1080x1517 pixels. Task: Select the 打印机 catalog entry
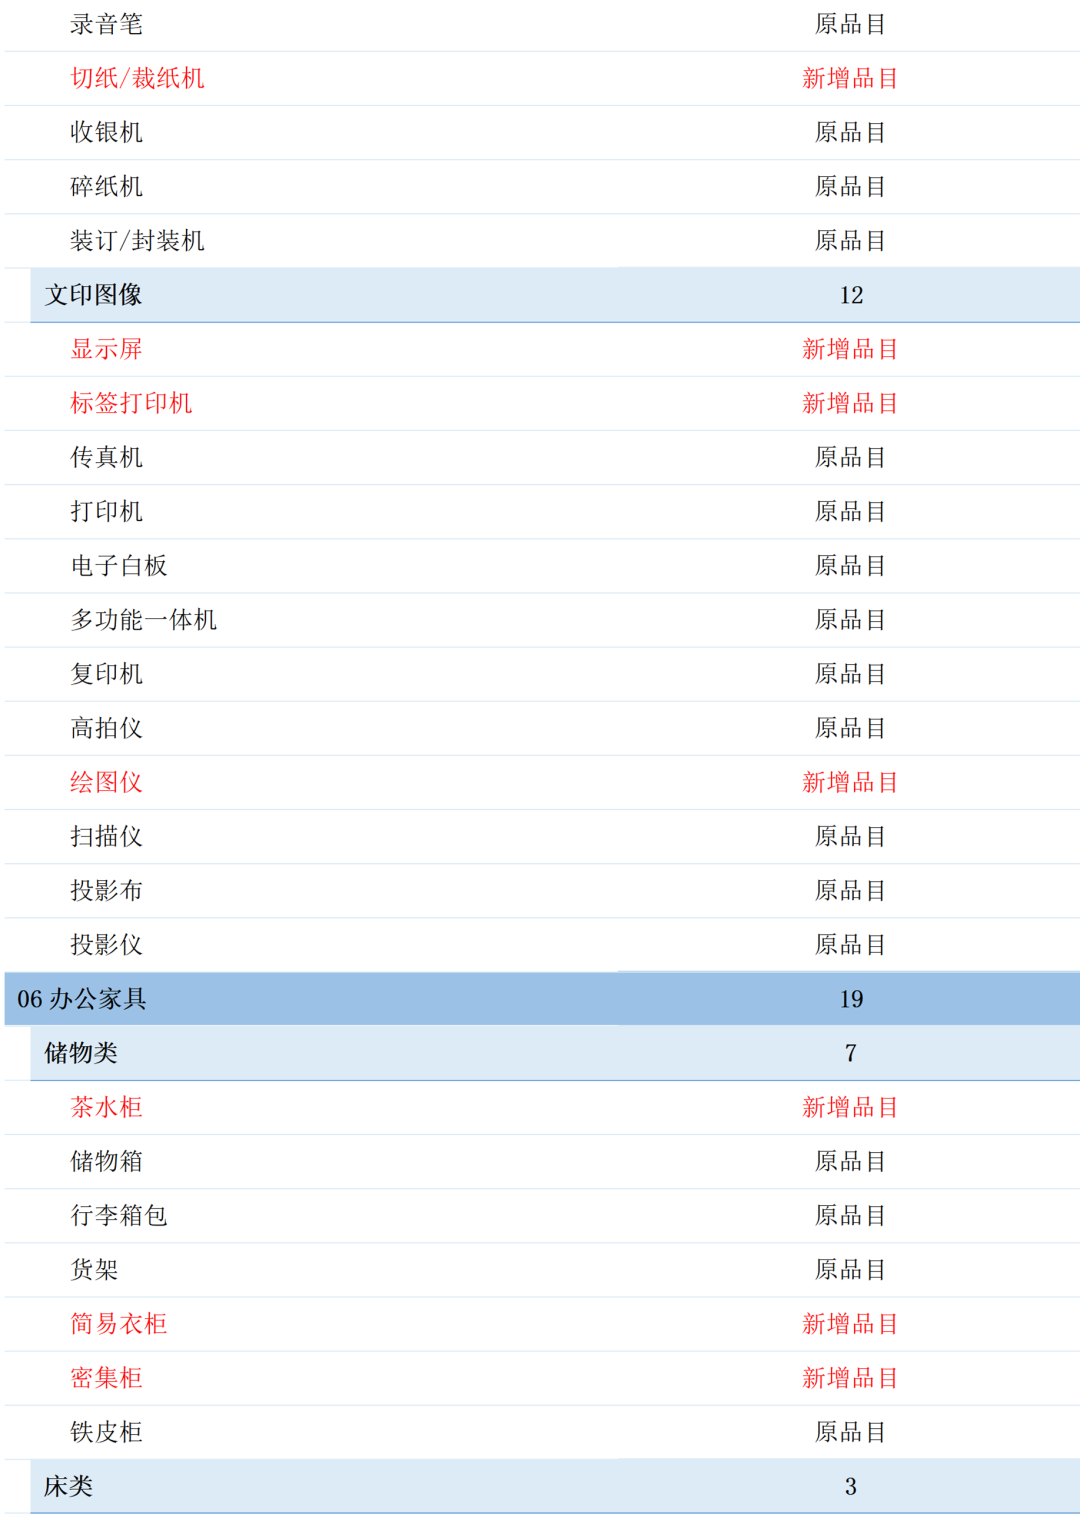click(104, 512)
